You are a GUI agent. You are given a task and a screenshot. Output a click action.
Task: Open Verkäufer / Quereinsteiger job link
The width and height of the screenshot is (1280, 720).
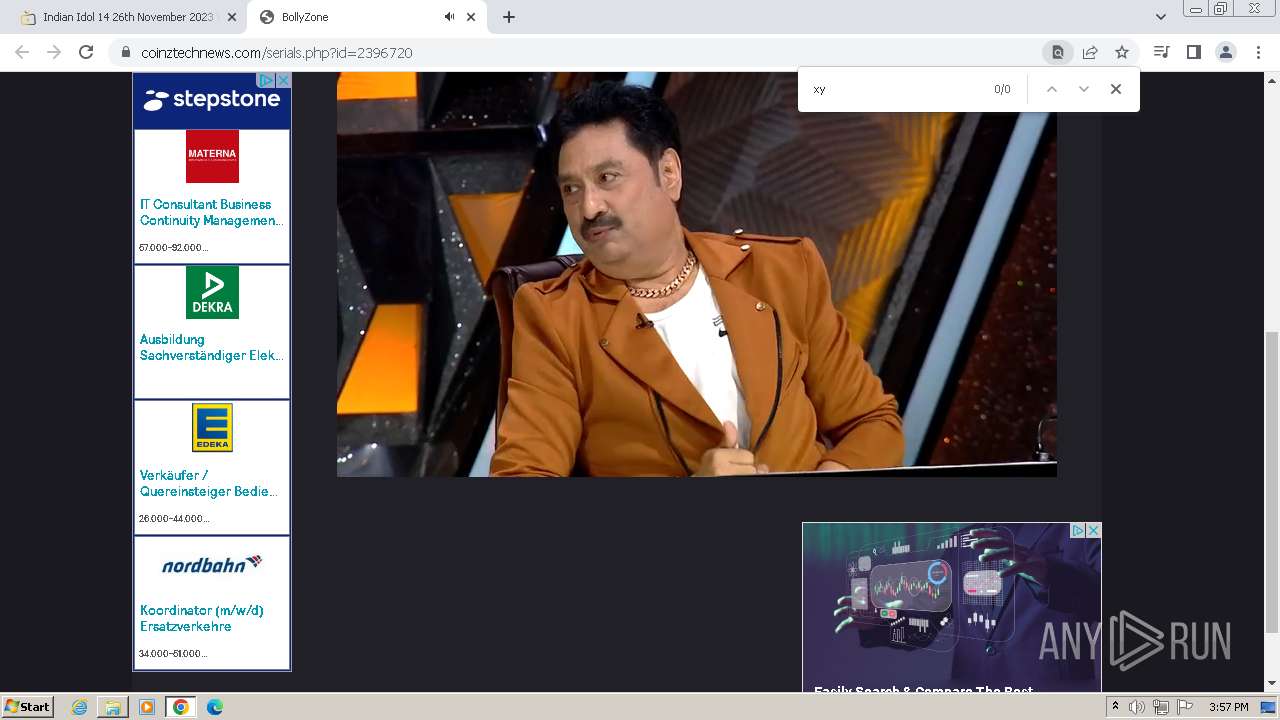208,483
